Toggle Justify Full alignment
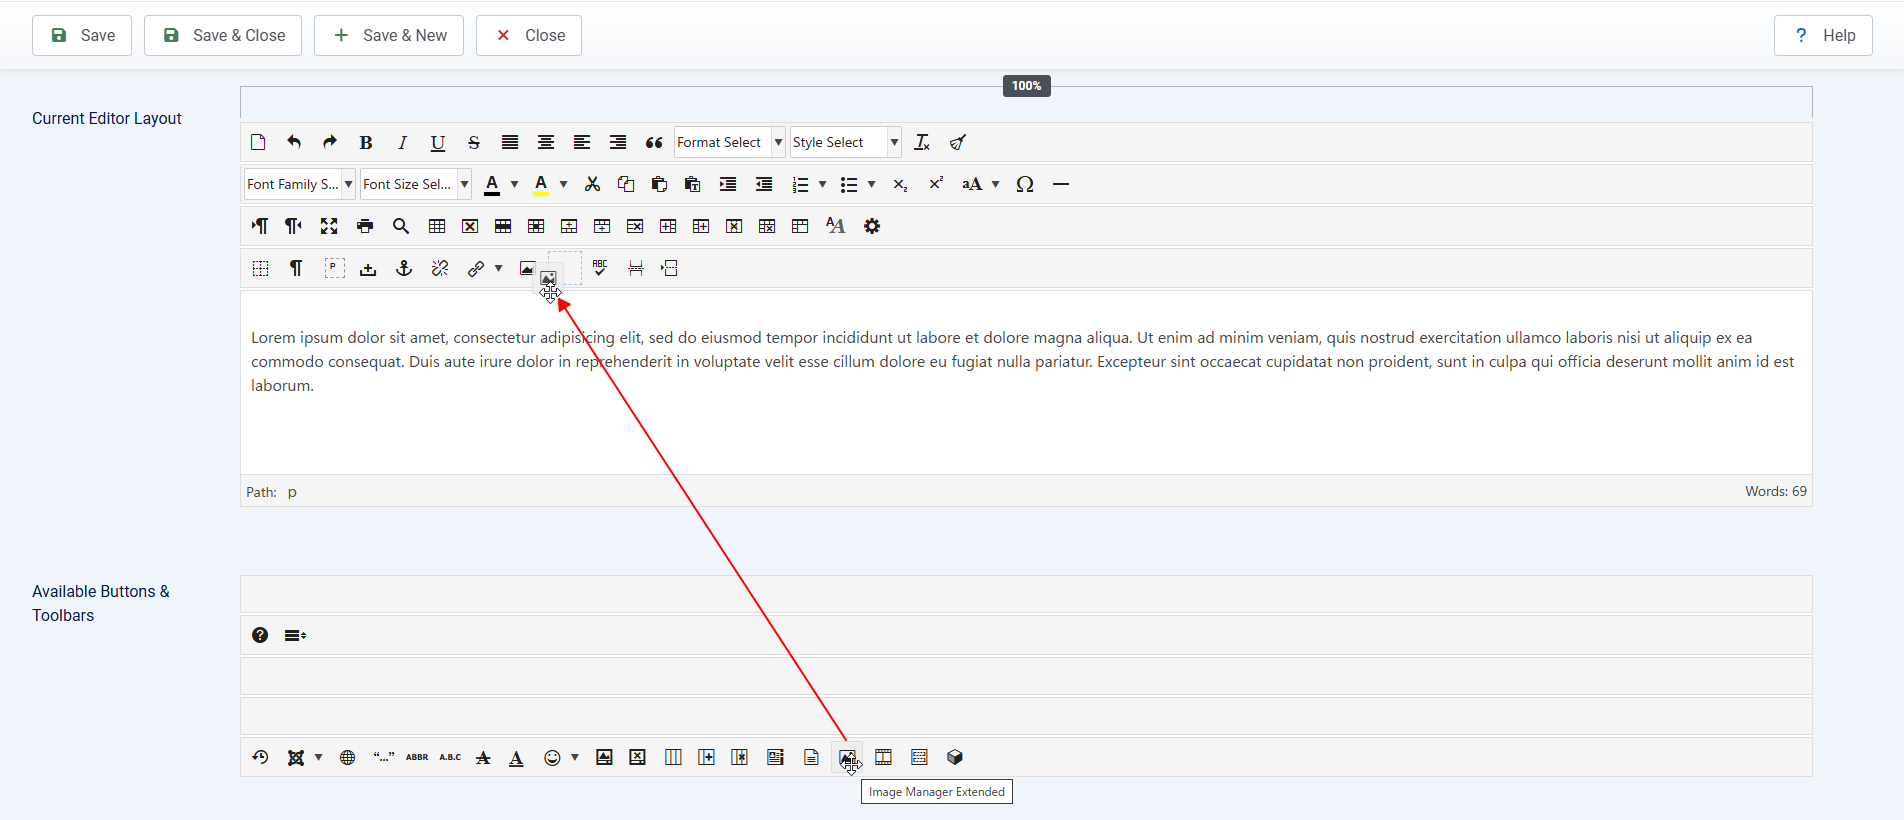 click(x=510, y=142)
